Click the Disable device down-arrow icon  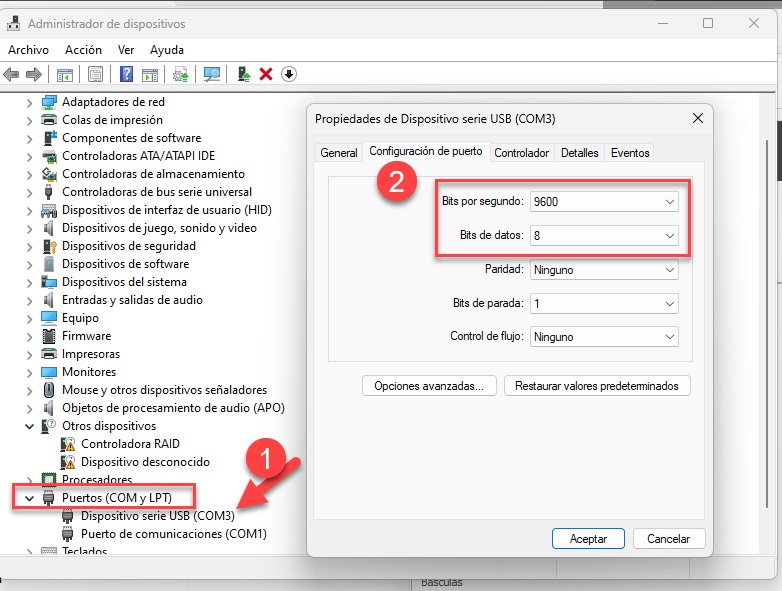click(x=289, y=74)
